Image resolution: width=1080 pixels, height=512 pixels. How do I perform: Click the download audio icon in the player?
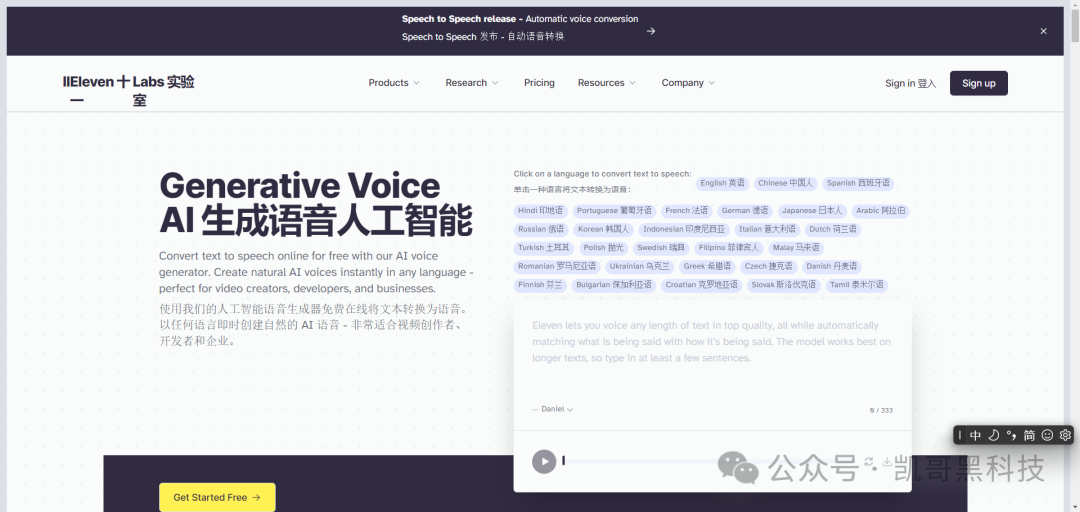pyautogui.click(x=887, y=461)
